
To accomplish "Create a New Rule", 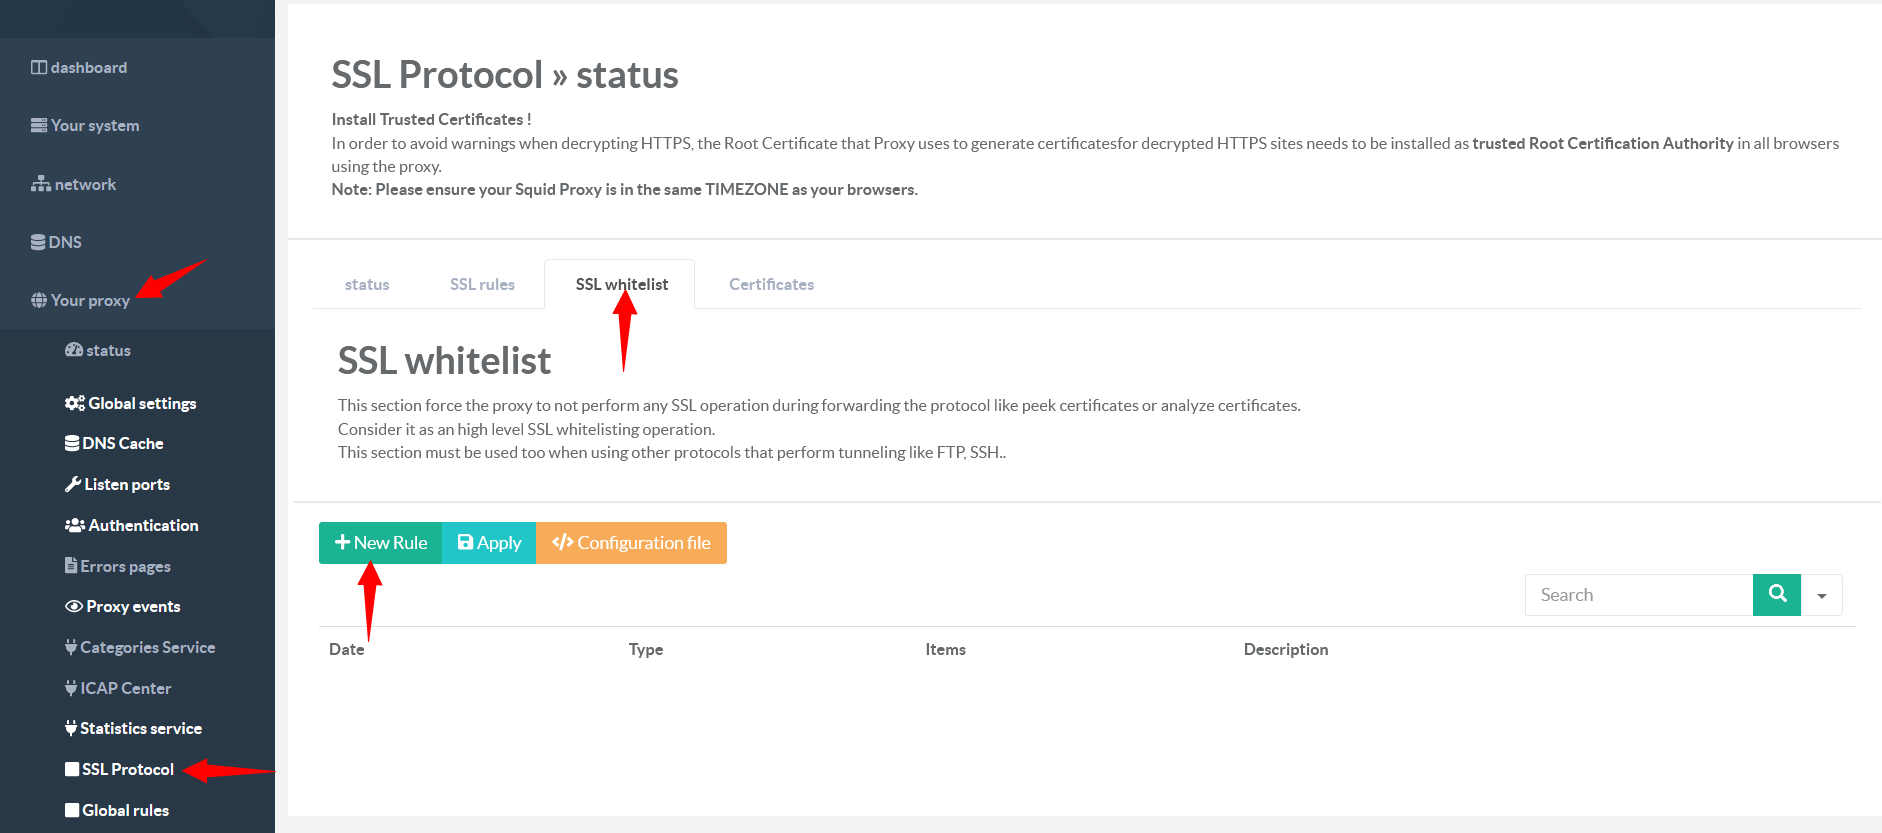I will tap(381, 543).
